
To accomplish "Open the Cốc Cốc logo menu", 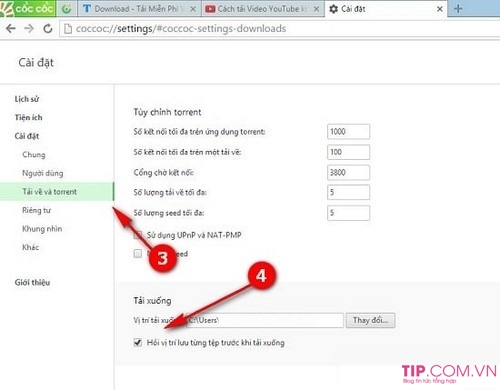I will (27, 8).
